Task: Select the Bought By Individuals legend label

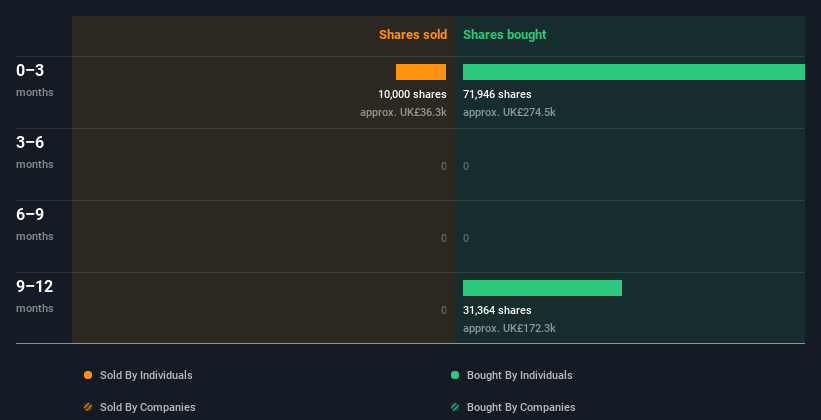Action: click(x=519, y=375)
